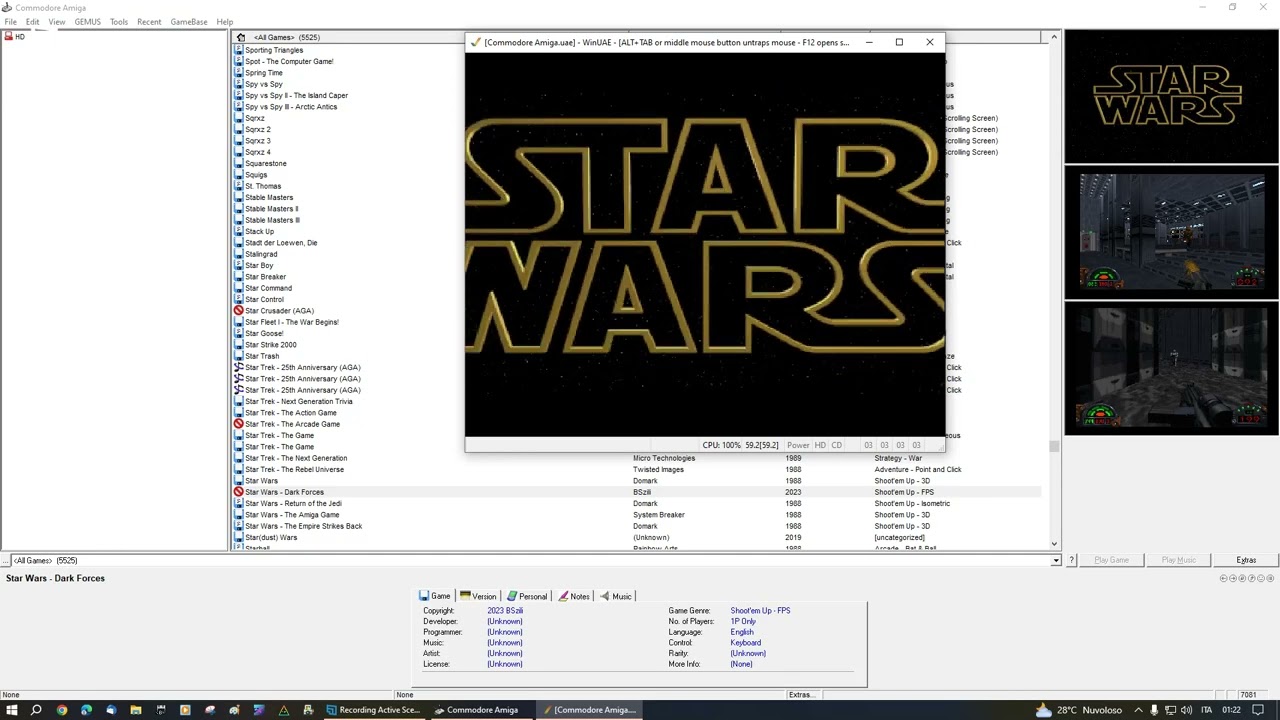Switch to the Music tab
The image size is (1280, 720).
tap(616, 596)
